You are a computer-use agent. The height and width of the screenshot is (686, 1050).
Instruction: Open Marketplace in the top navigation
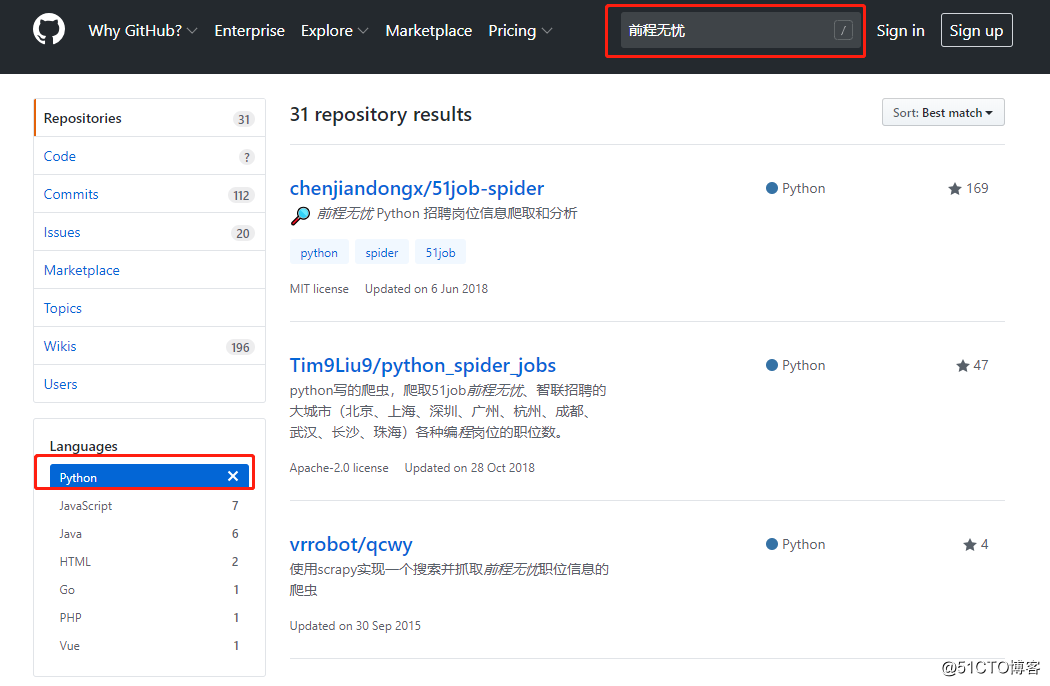pos(429,31)
